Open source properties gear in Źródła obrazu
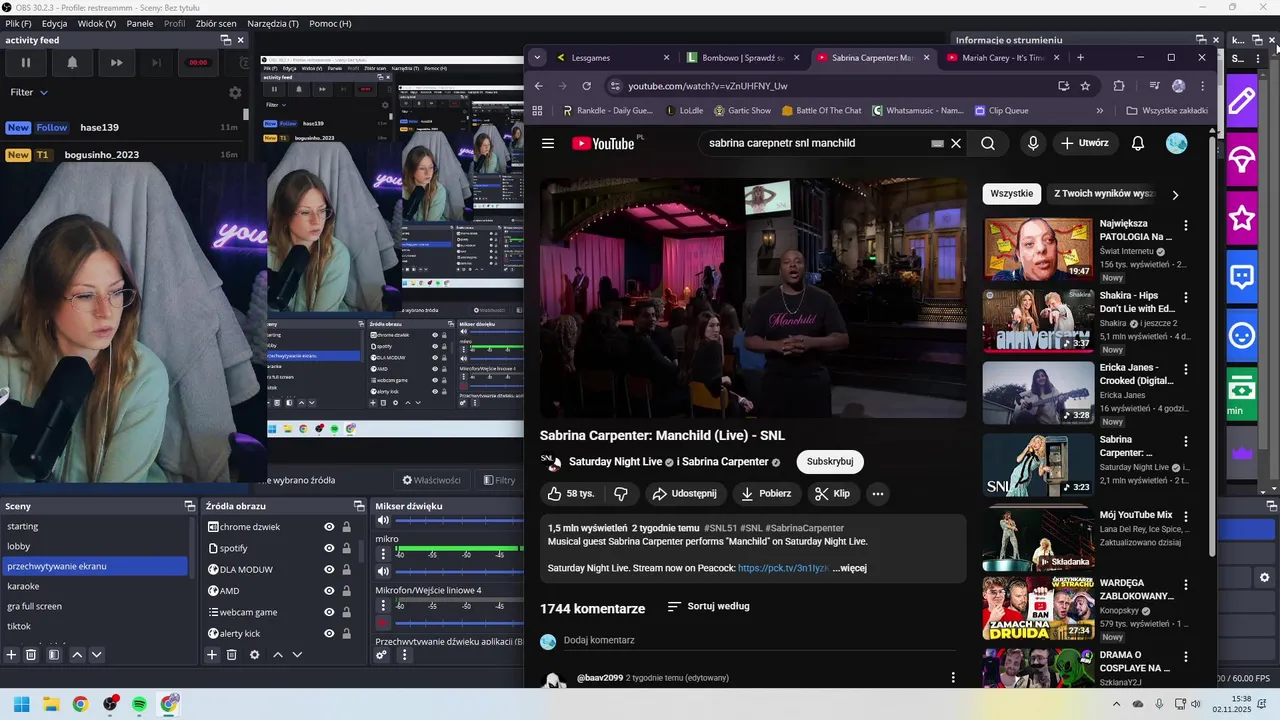The image size is (1280, 720). [254, 655]
